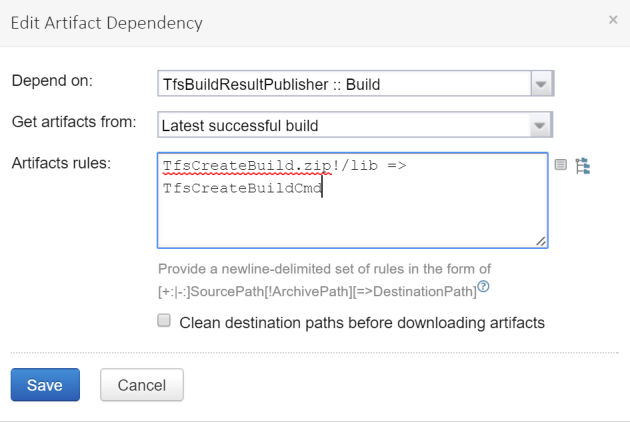Enable Clean destination paths checkbox
Screen dimensions: 630x422
coord(164,322)
